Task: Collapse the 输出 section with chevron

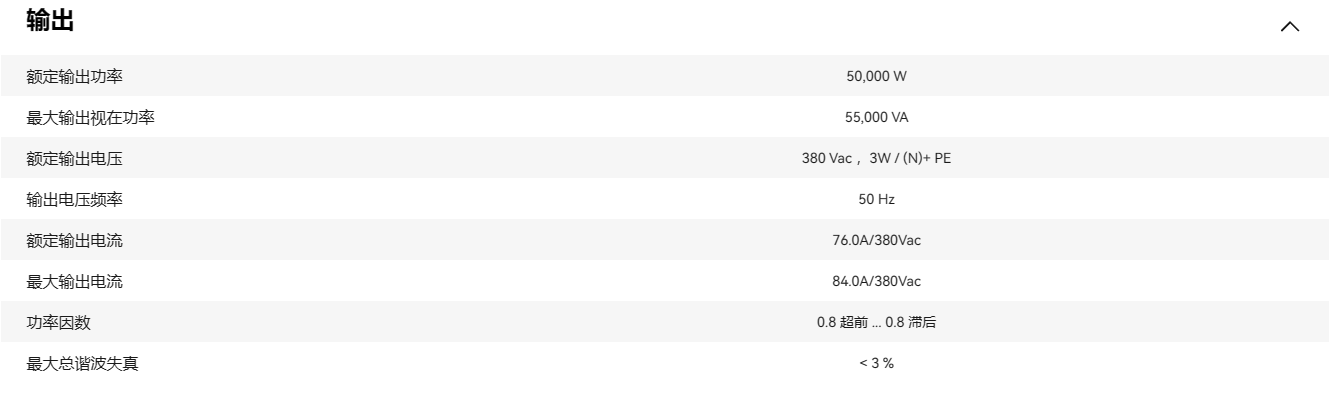Action: coord(1290,27)
